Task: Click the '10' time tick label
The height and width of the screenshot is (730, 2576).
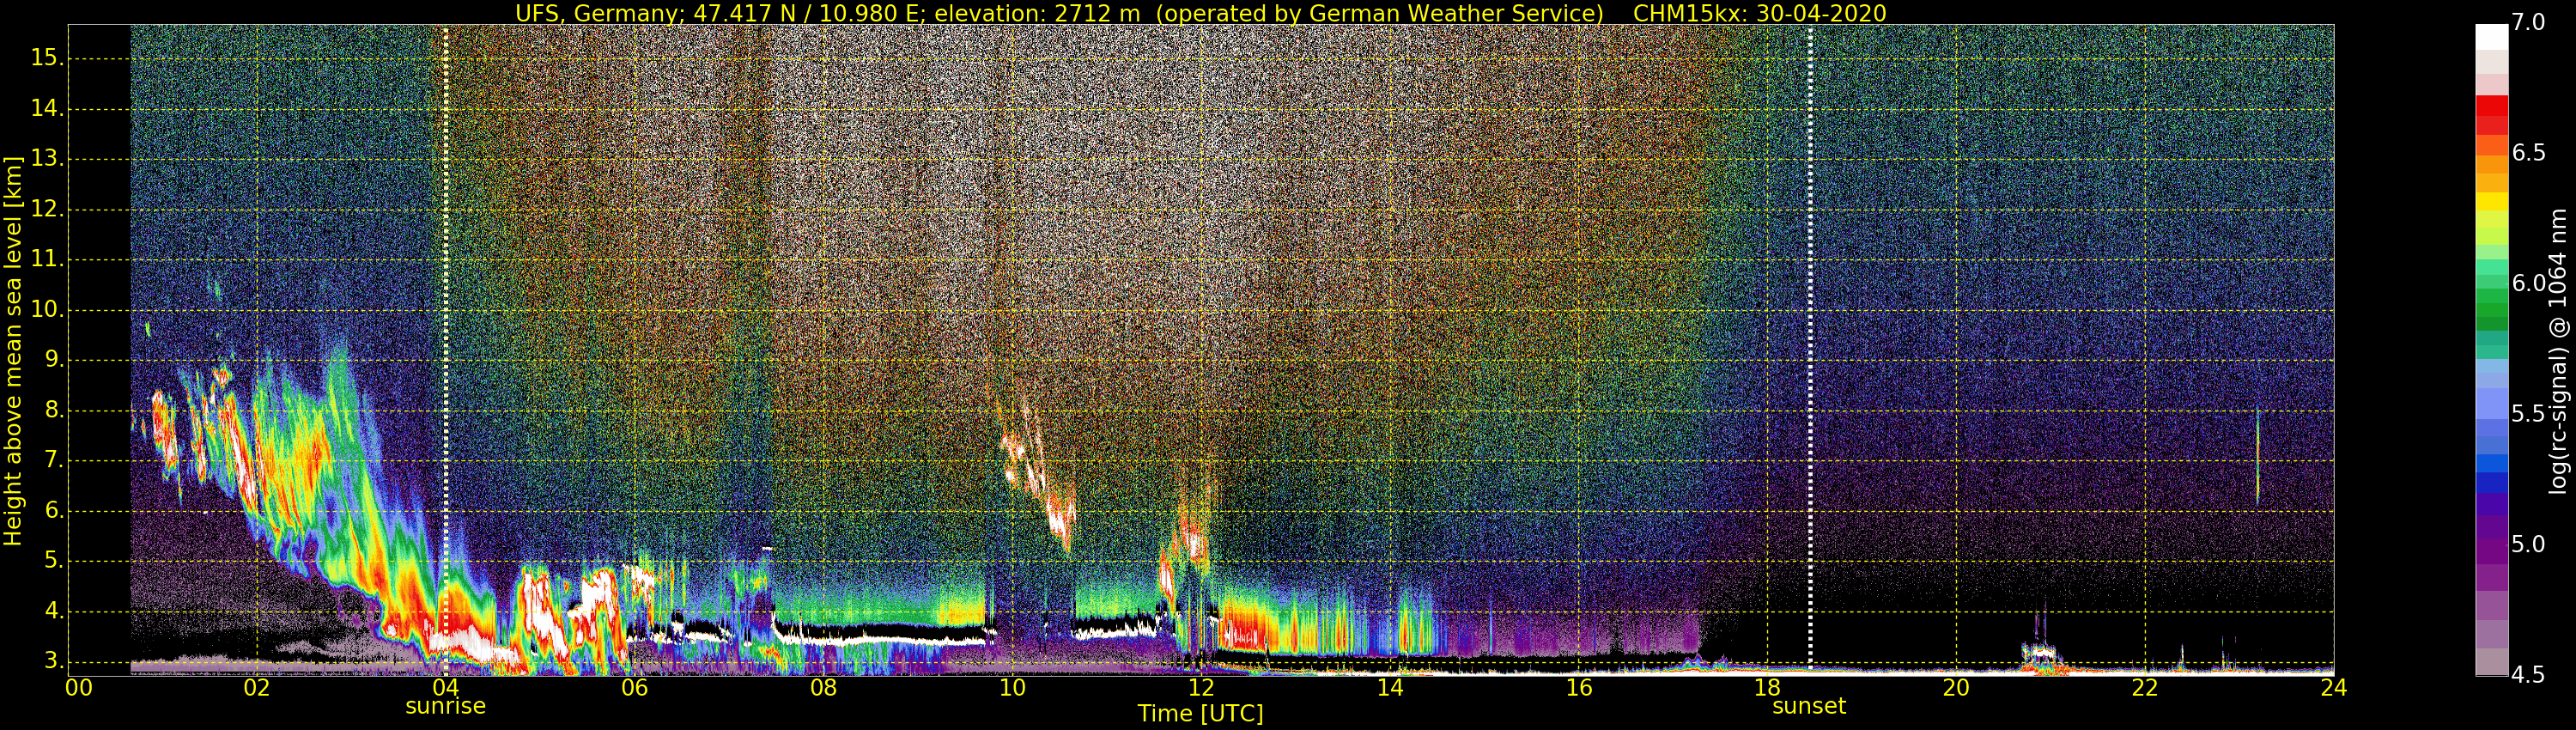Action: pyautogui.click(x=1012, y=688)
